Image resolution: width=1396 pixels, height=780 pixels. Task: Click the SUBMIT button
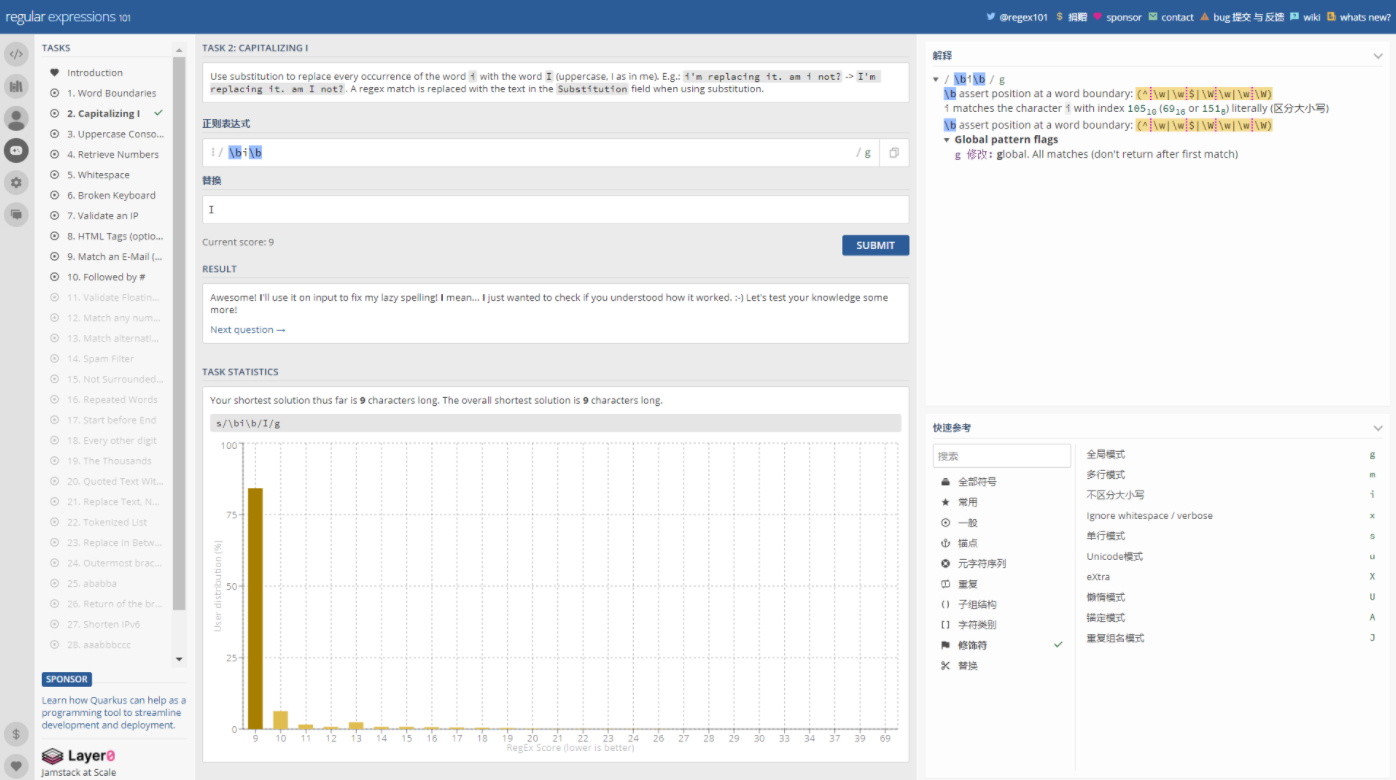click(x=875, y=246)
